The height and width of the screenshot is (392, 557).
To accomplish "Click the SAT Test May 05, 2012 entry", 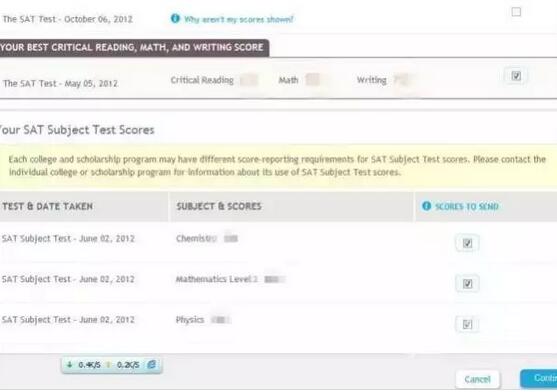I will click(x=60, y=83).
